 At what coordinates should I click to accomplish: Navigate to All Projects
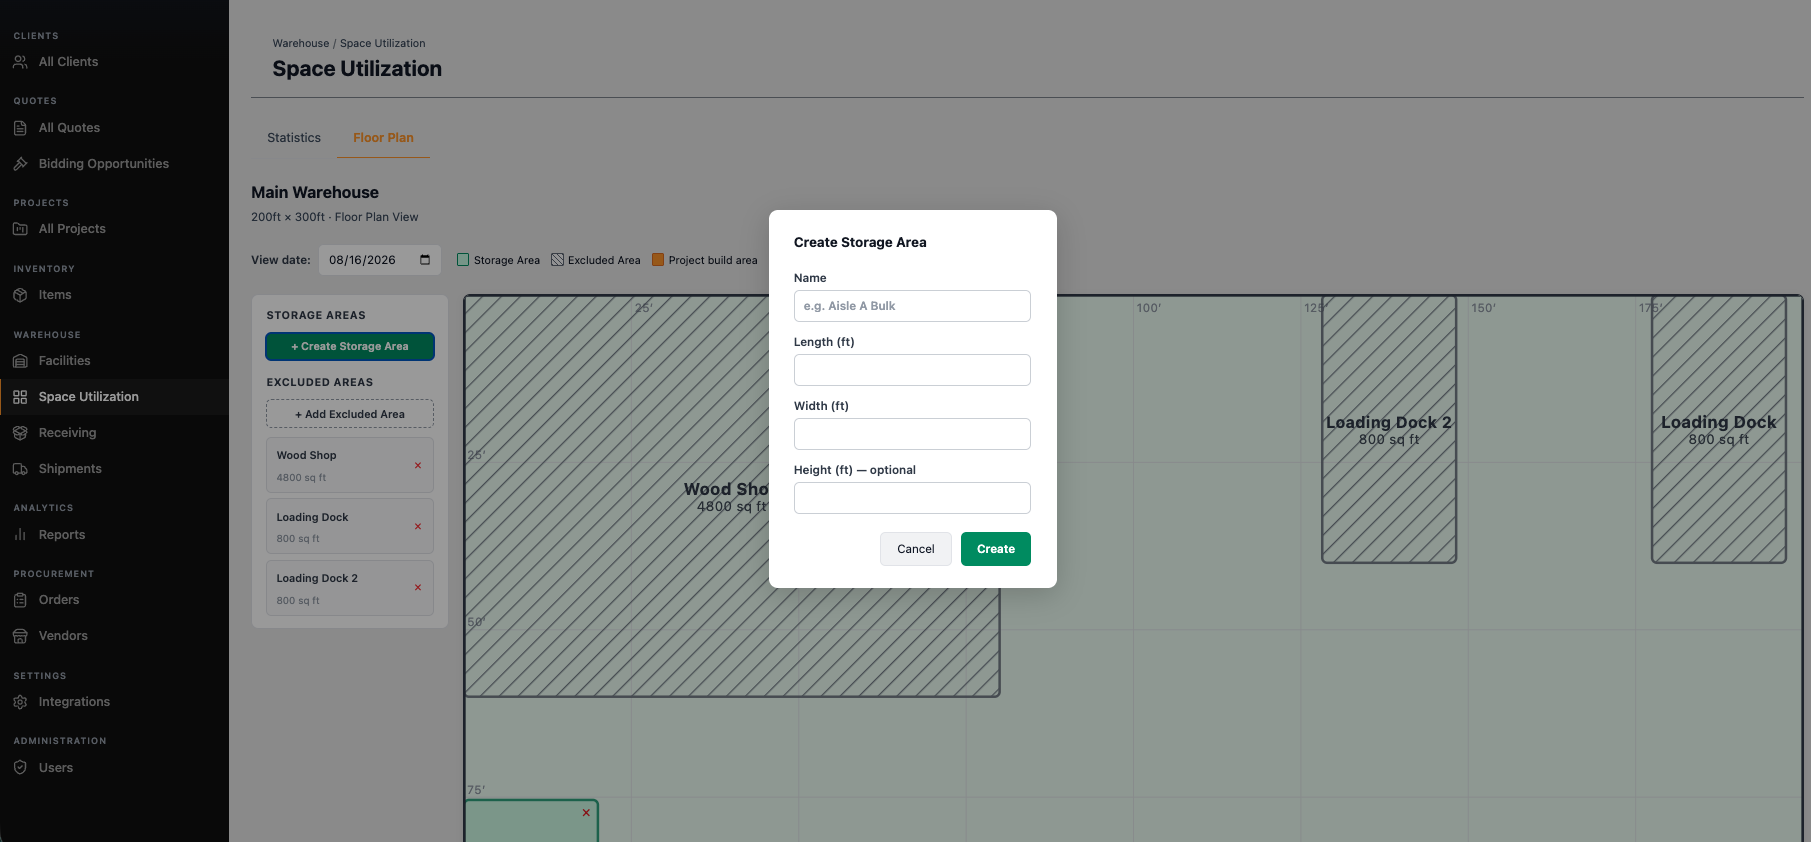[x=72, y=229]
